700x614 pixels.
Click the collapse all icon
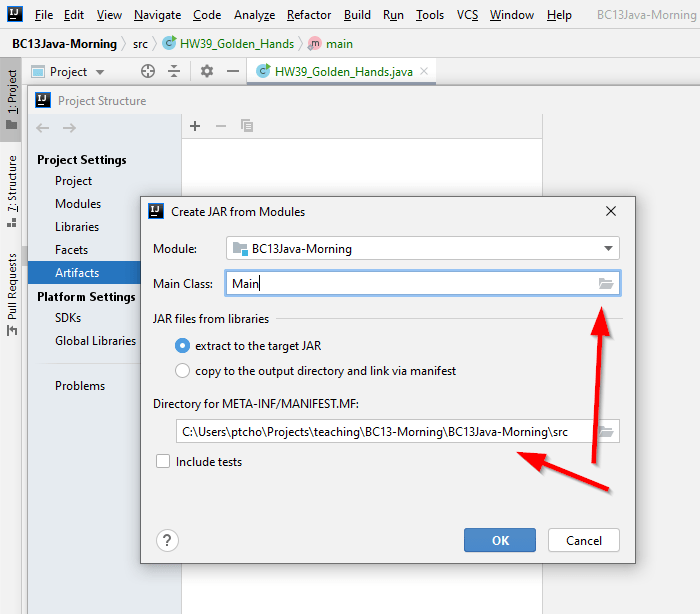tap(174, 71)
